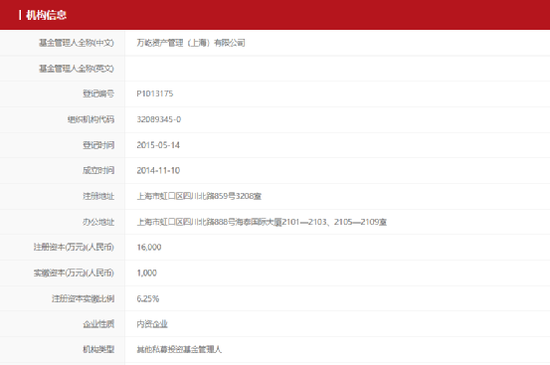This screenshot has width=550, height=365.
Task: Select the 实缴资本(万元)(人民币) label
Action: click(x=74, y=273)
